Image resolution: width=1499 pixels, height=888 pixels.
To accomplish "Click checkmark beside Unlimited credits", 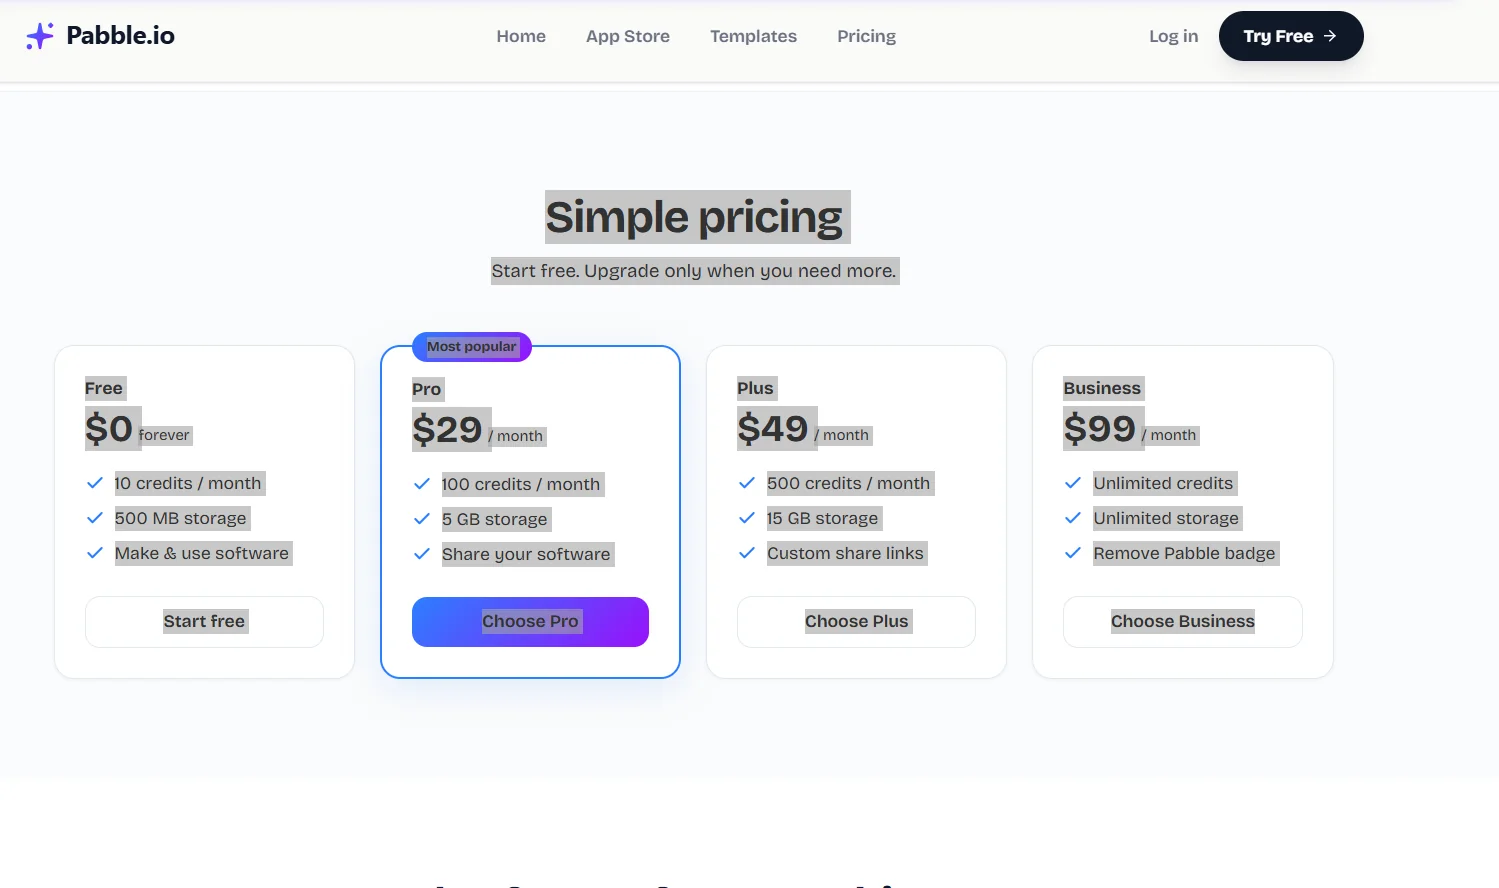I will click(1073, 483).
